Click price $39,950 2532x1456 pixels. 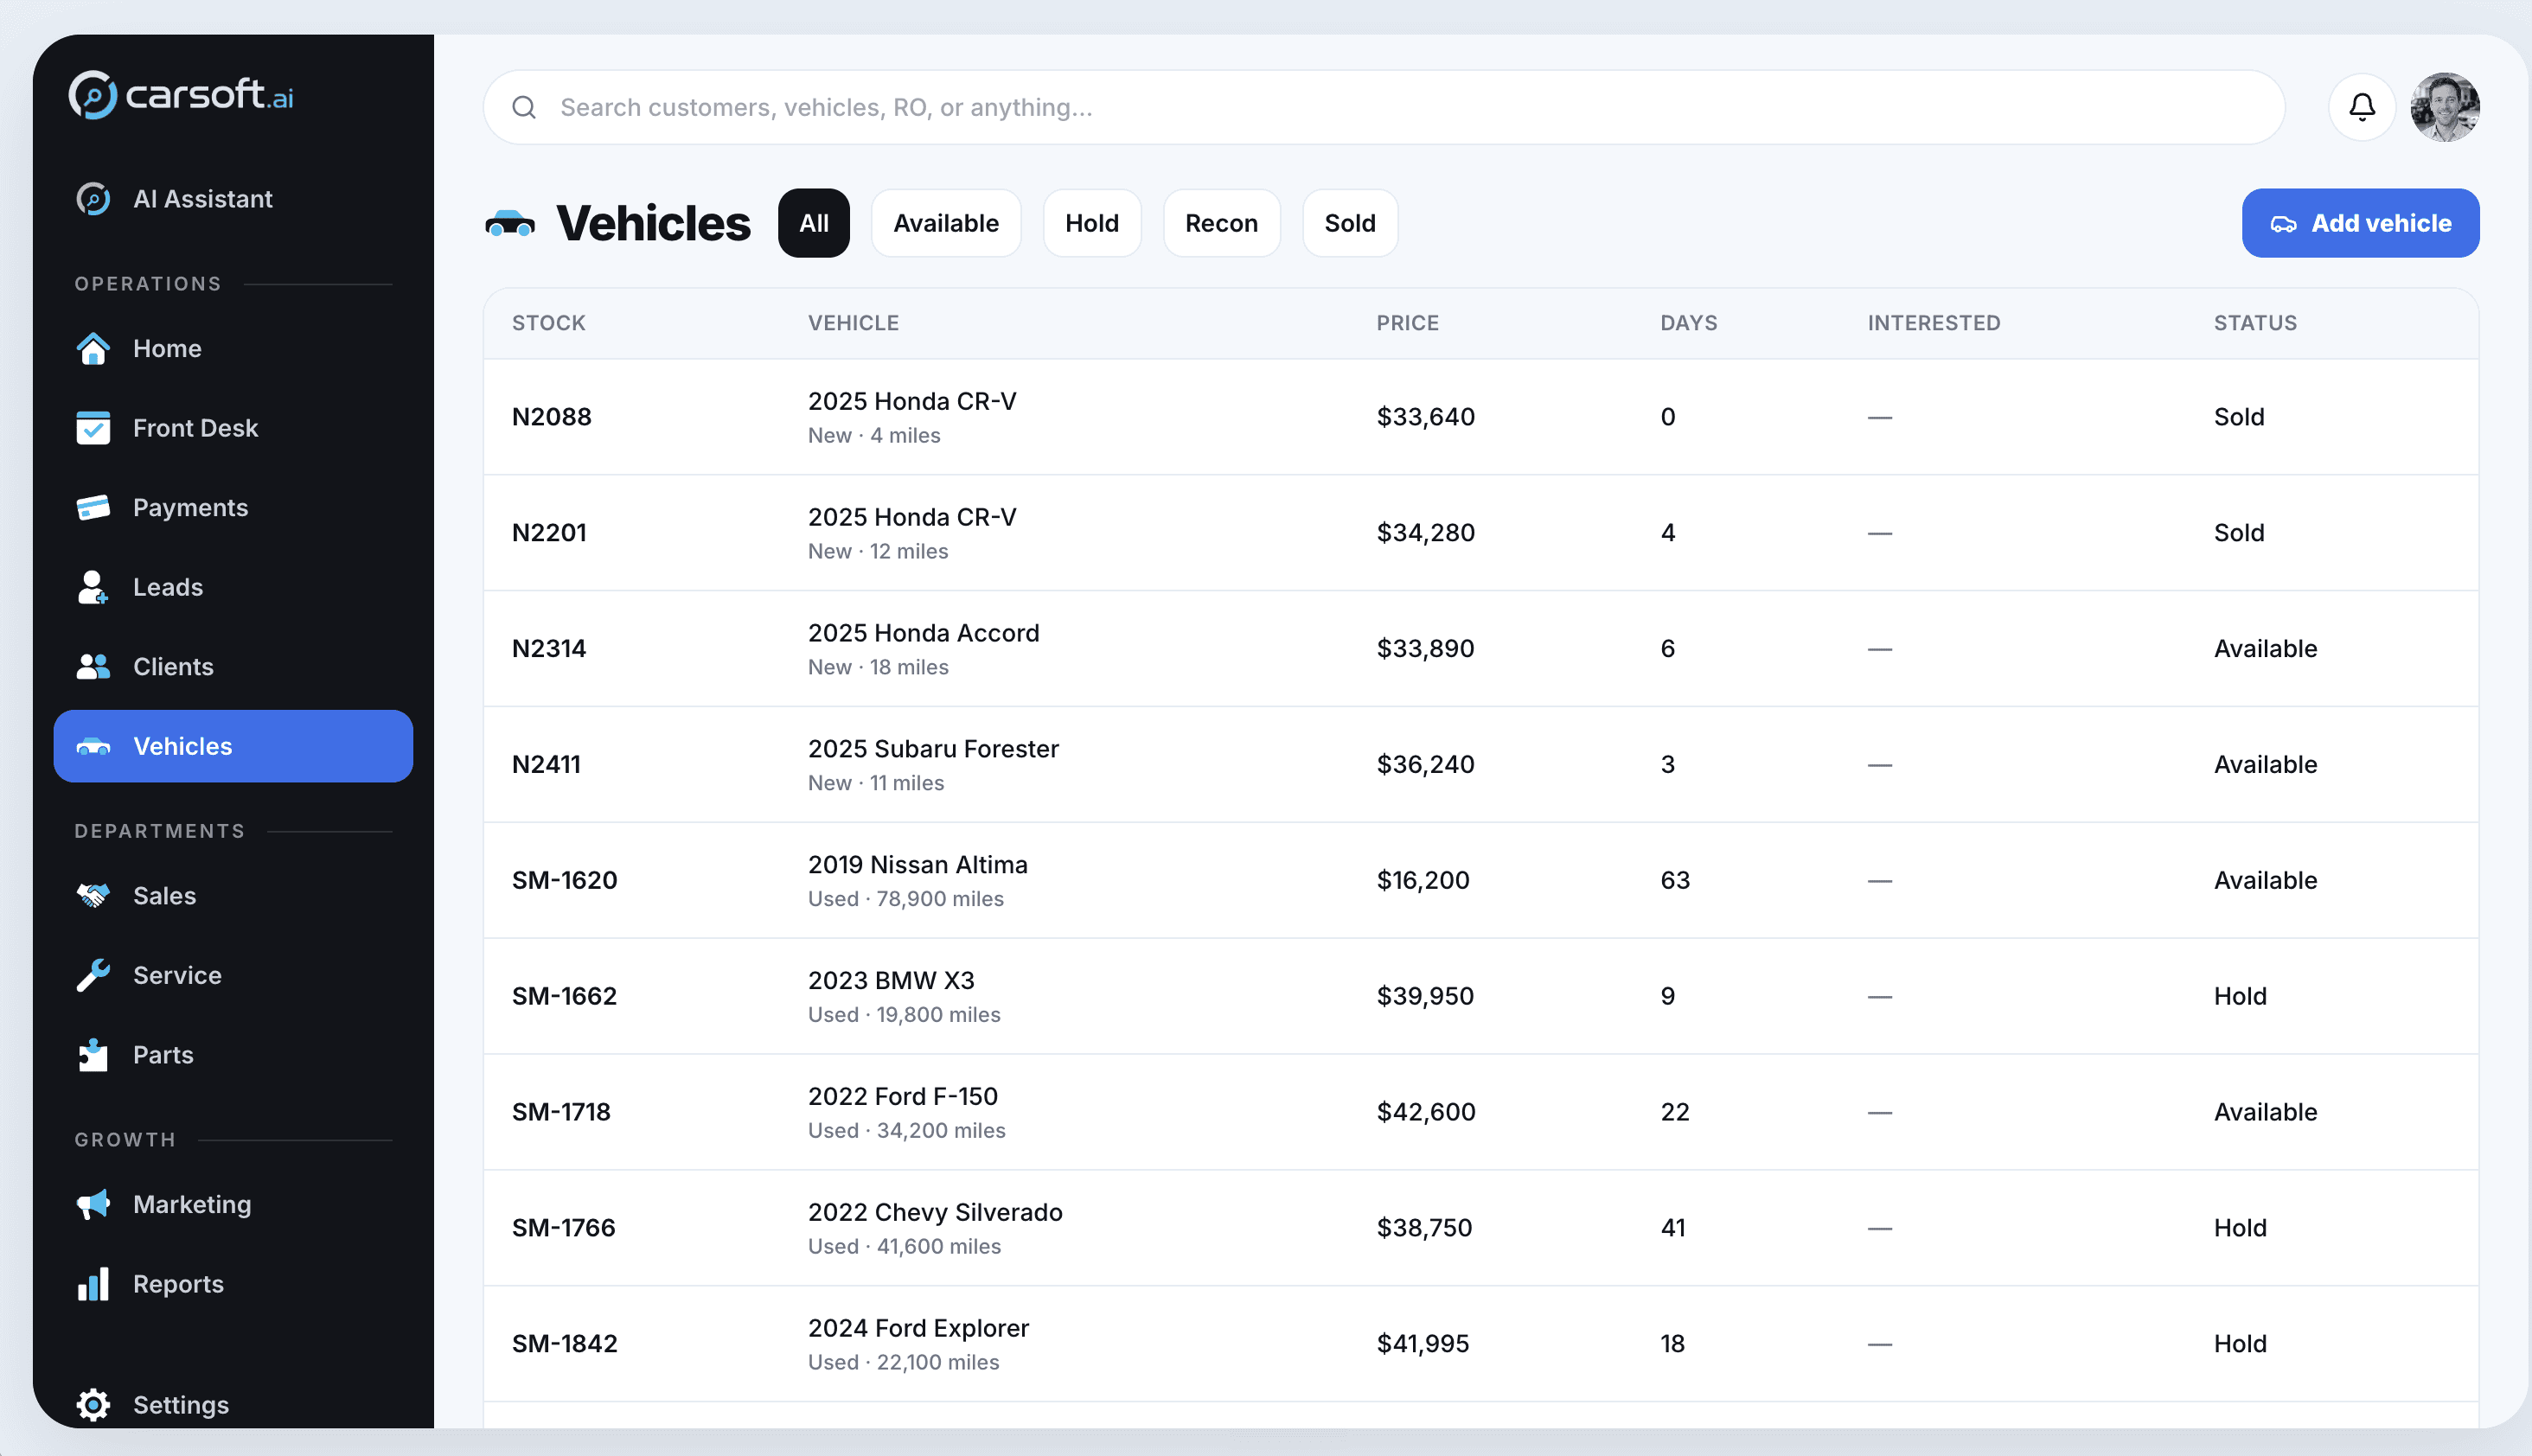coord(1425,996)
